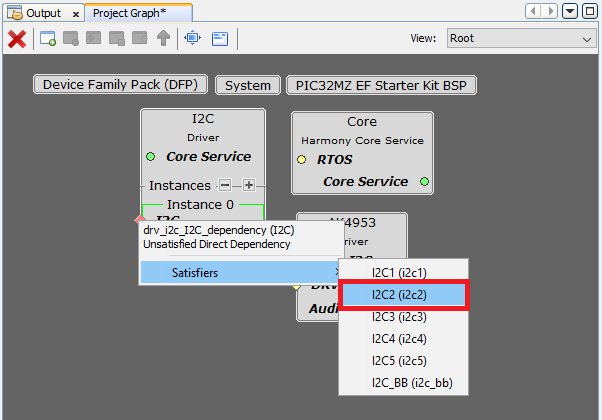Image resolution: width=602 pixels, height=420 pixels.
Task: Click the red X delete component icon
Action: coord(17,39)
